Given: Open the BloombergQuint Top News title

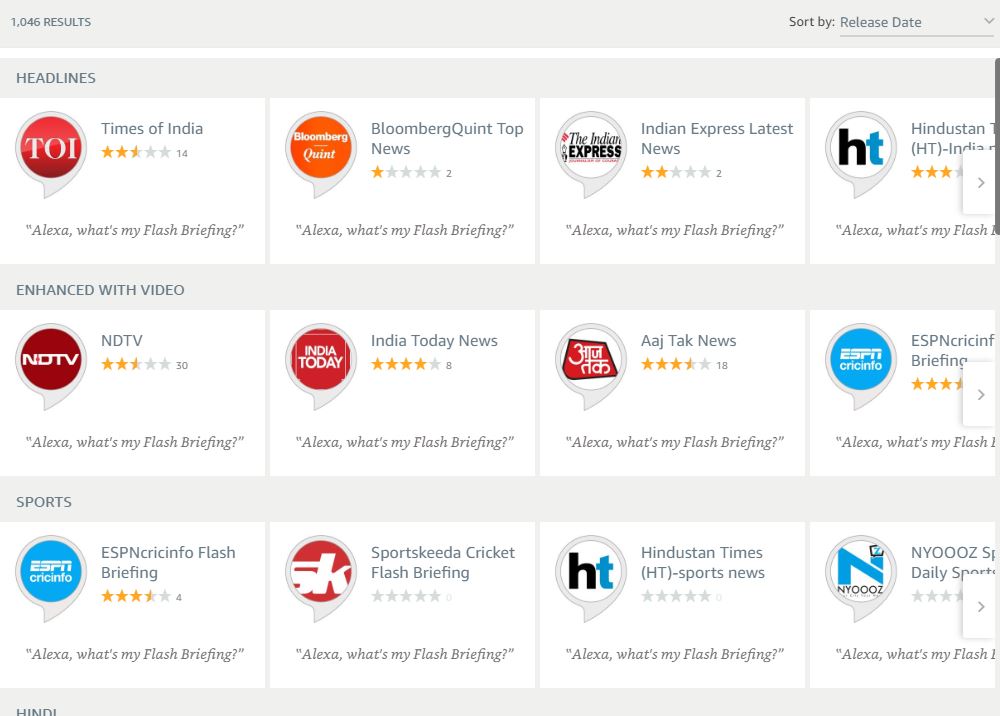Looking at the screenshot, I should click(447, 138).
